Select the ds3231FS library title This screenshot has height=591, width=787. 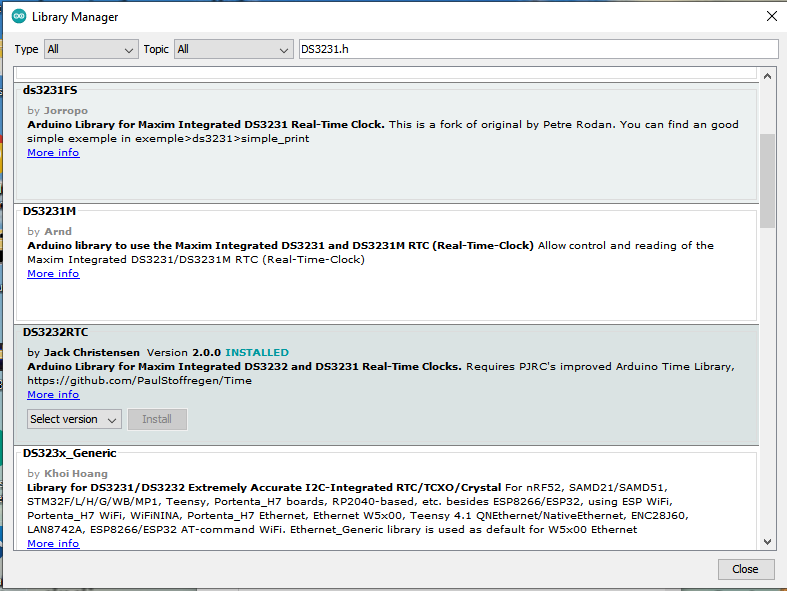click(50, 90)
